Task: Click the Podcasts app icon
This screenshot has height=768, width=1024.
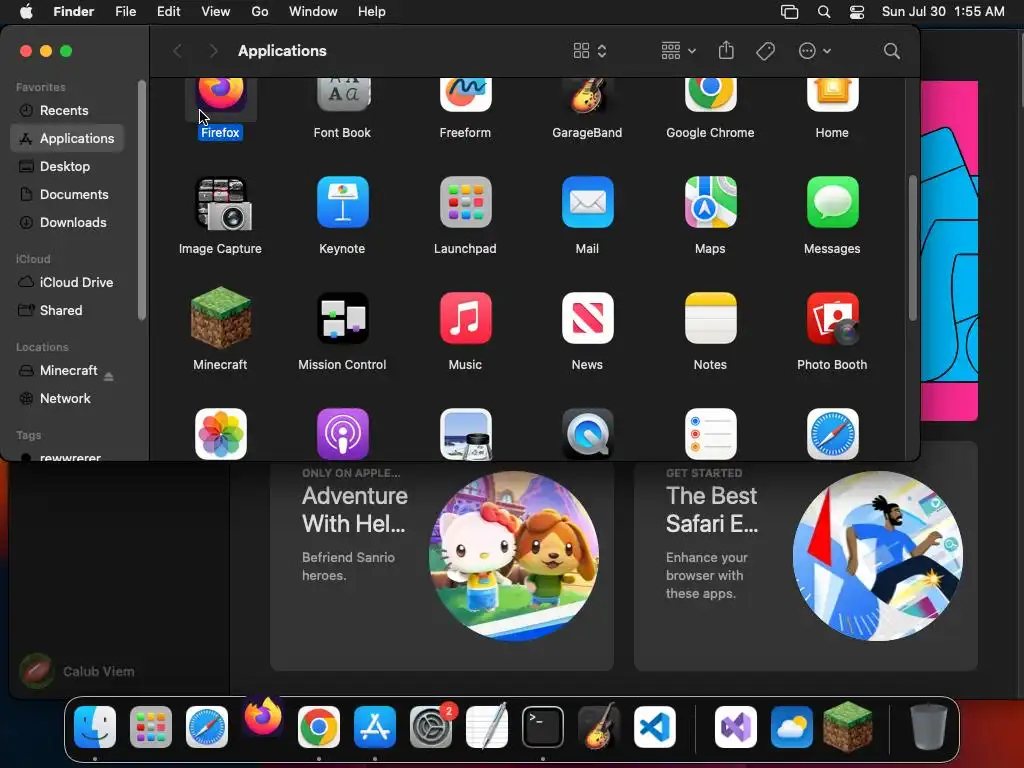Action: 343,434
